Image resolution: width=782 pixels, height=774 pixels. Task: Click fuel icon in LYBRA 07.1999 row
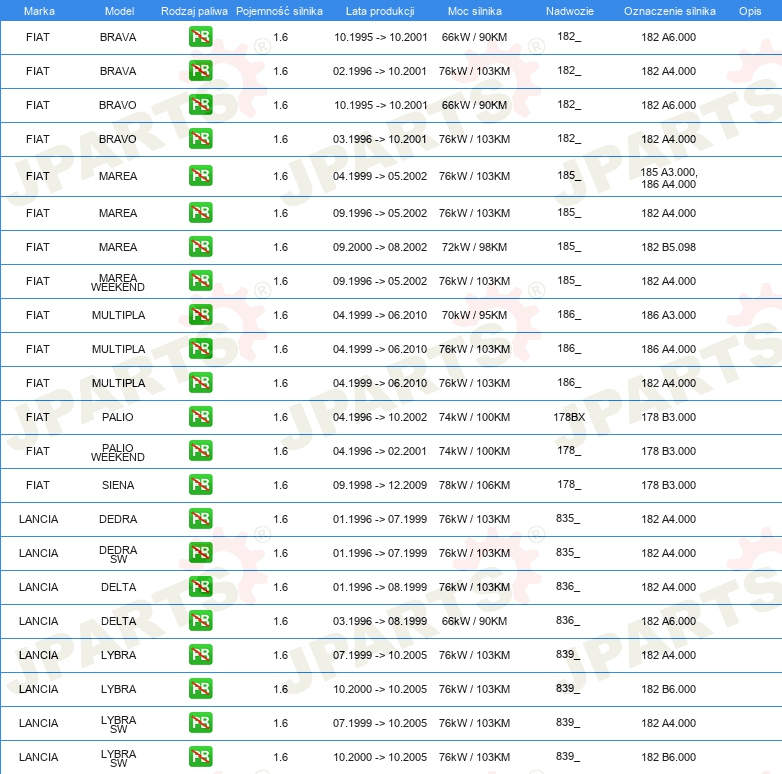(x=200, y=655)
